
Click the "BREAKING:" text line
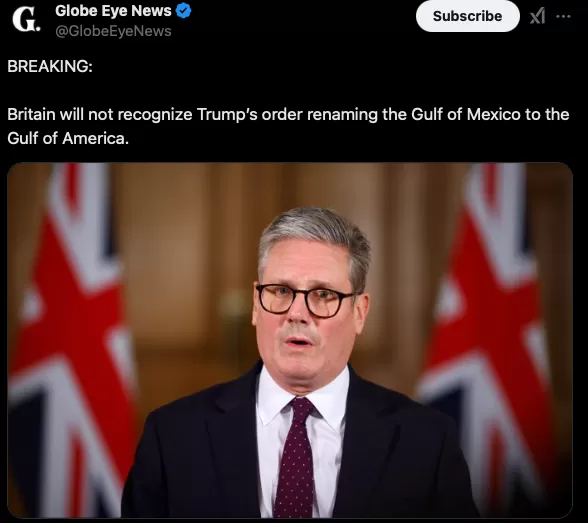pyautogui.click(x=50, y=66)
